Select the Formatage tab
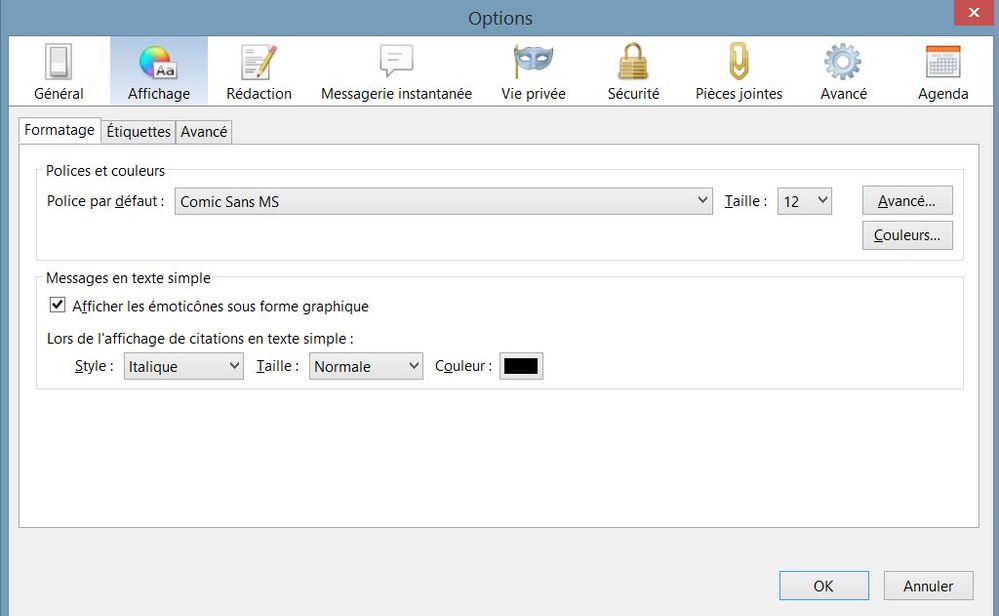This screenshot has width=999, height=616. pos(59,130)
